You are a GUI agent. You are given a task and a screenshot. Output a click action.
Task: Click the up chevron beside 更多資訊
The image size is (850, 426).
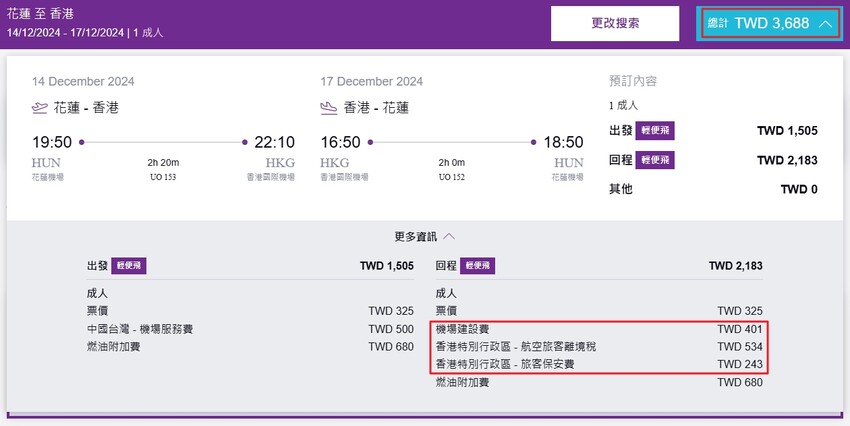449,237
